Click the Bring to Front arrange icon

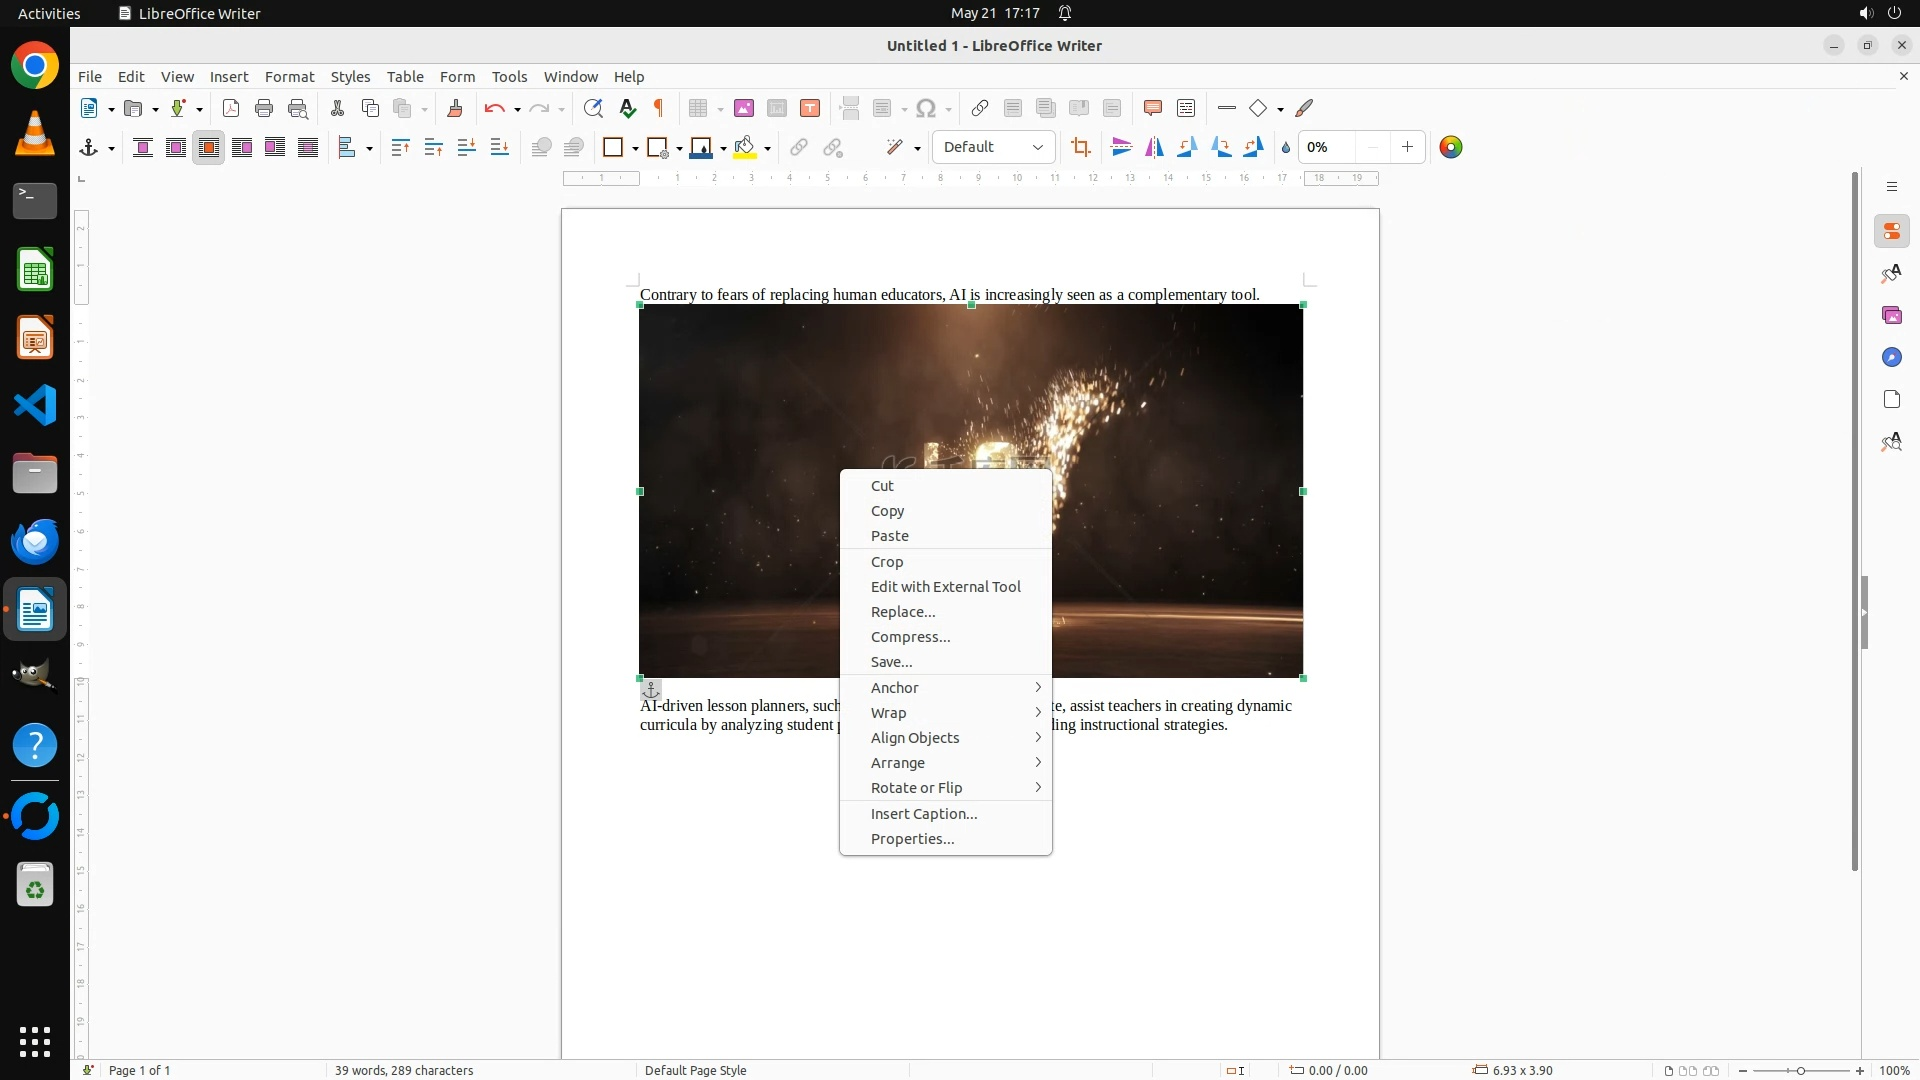pyautogui.click(x=400, y=148)
